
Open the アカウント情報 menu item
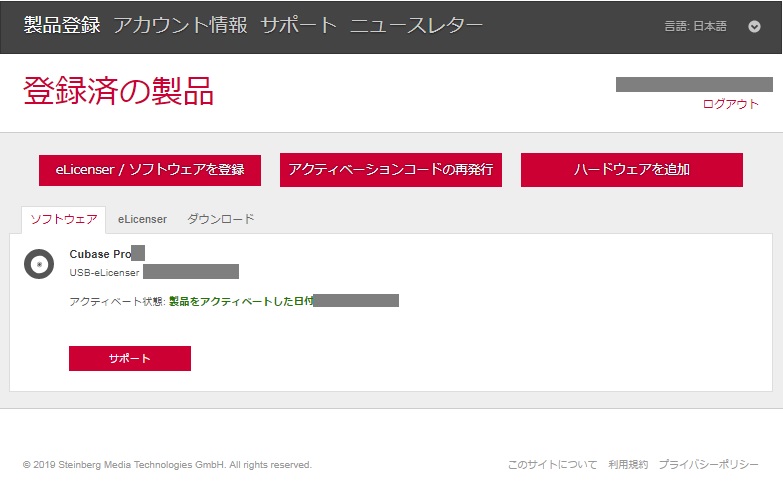(180, 25)
